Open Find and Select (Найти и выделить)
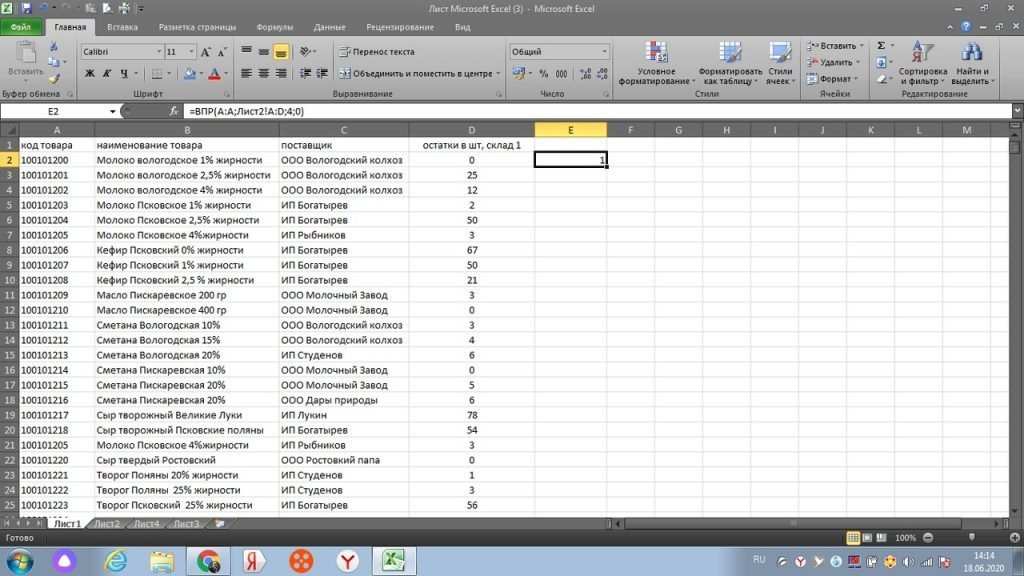The height and width of the screenshot is (576, 1024). [x=972, y=63]
